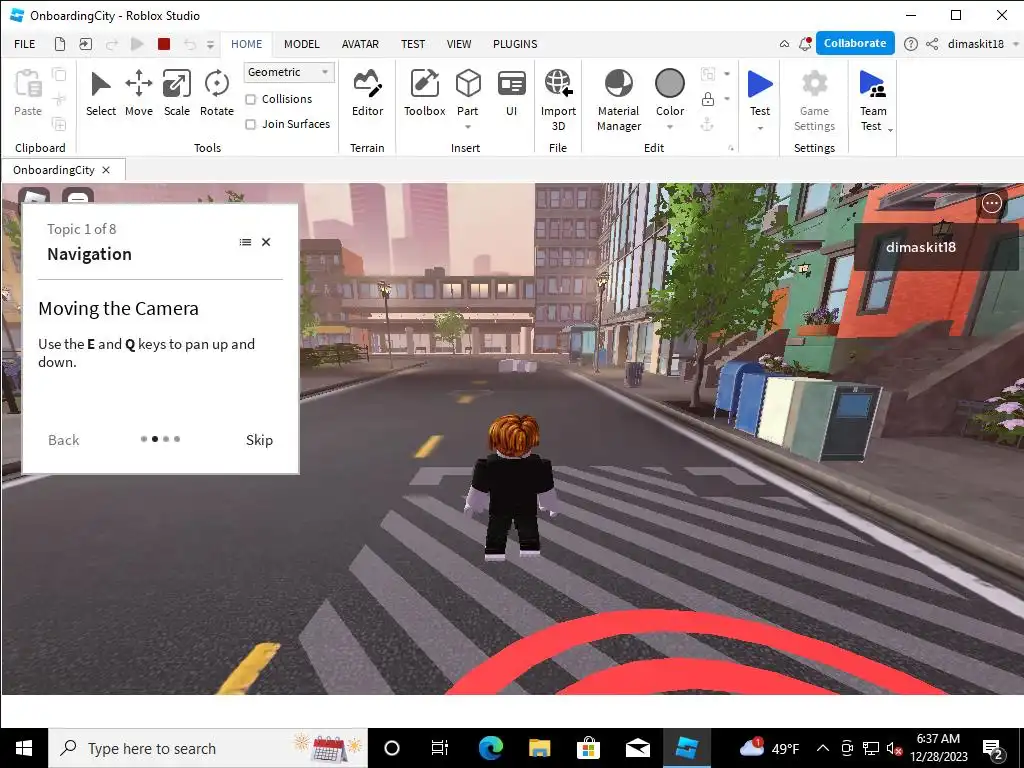Skip the tutorial step
This screenshot has width=1024, height=768.
click(x=259, y=440)
